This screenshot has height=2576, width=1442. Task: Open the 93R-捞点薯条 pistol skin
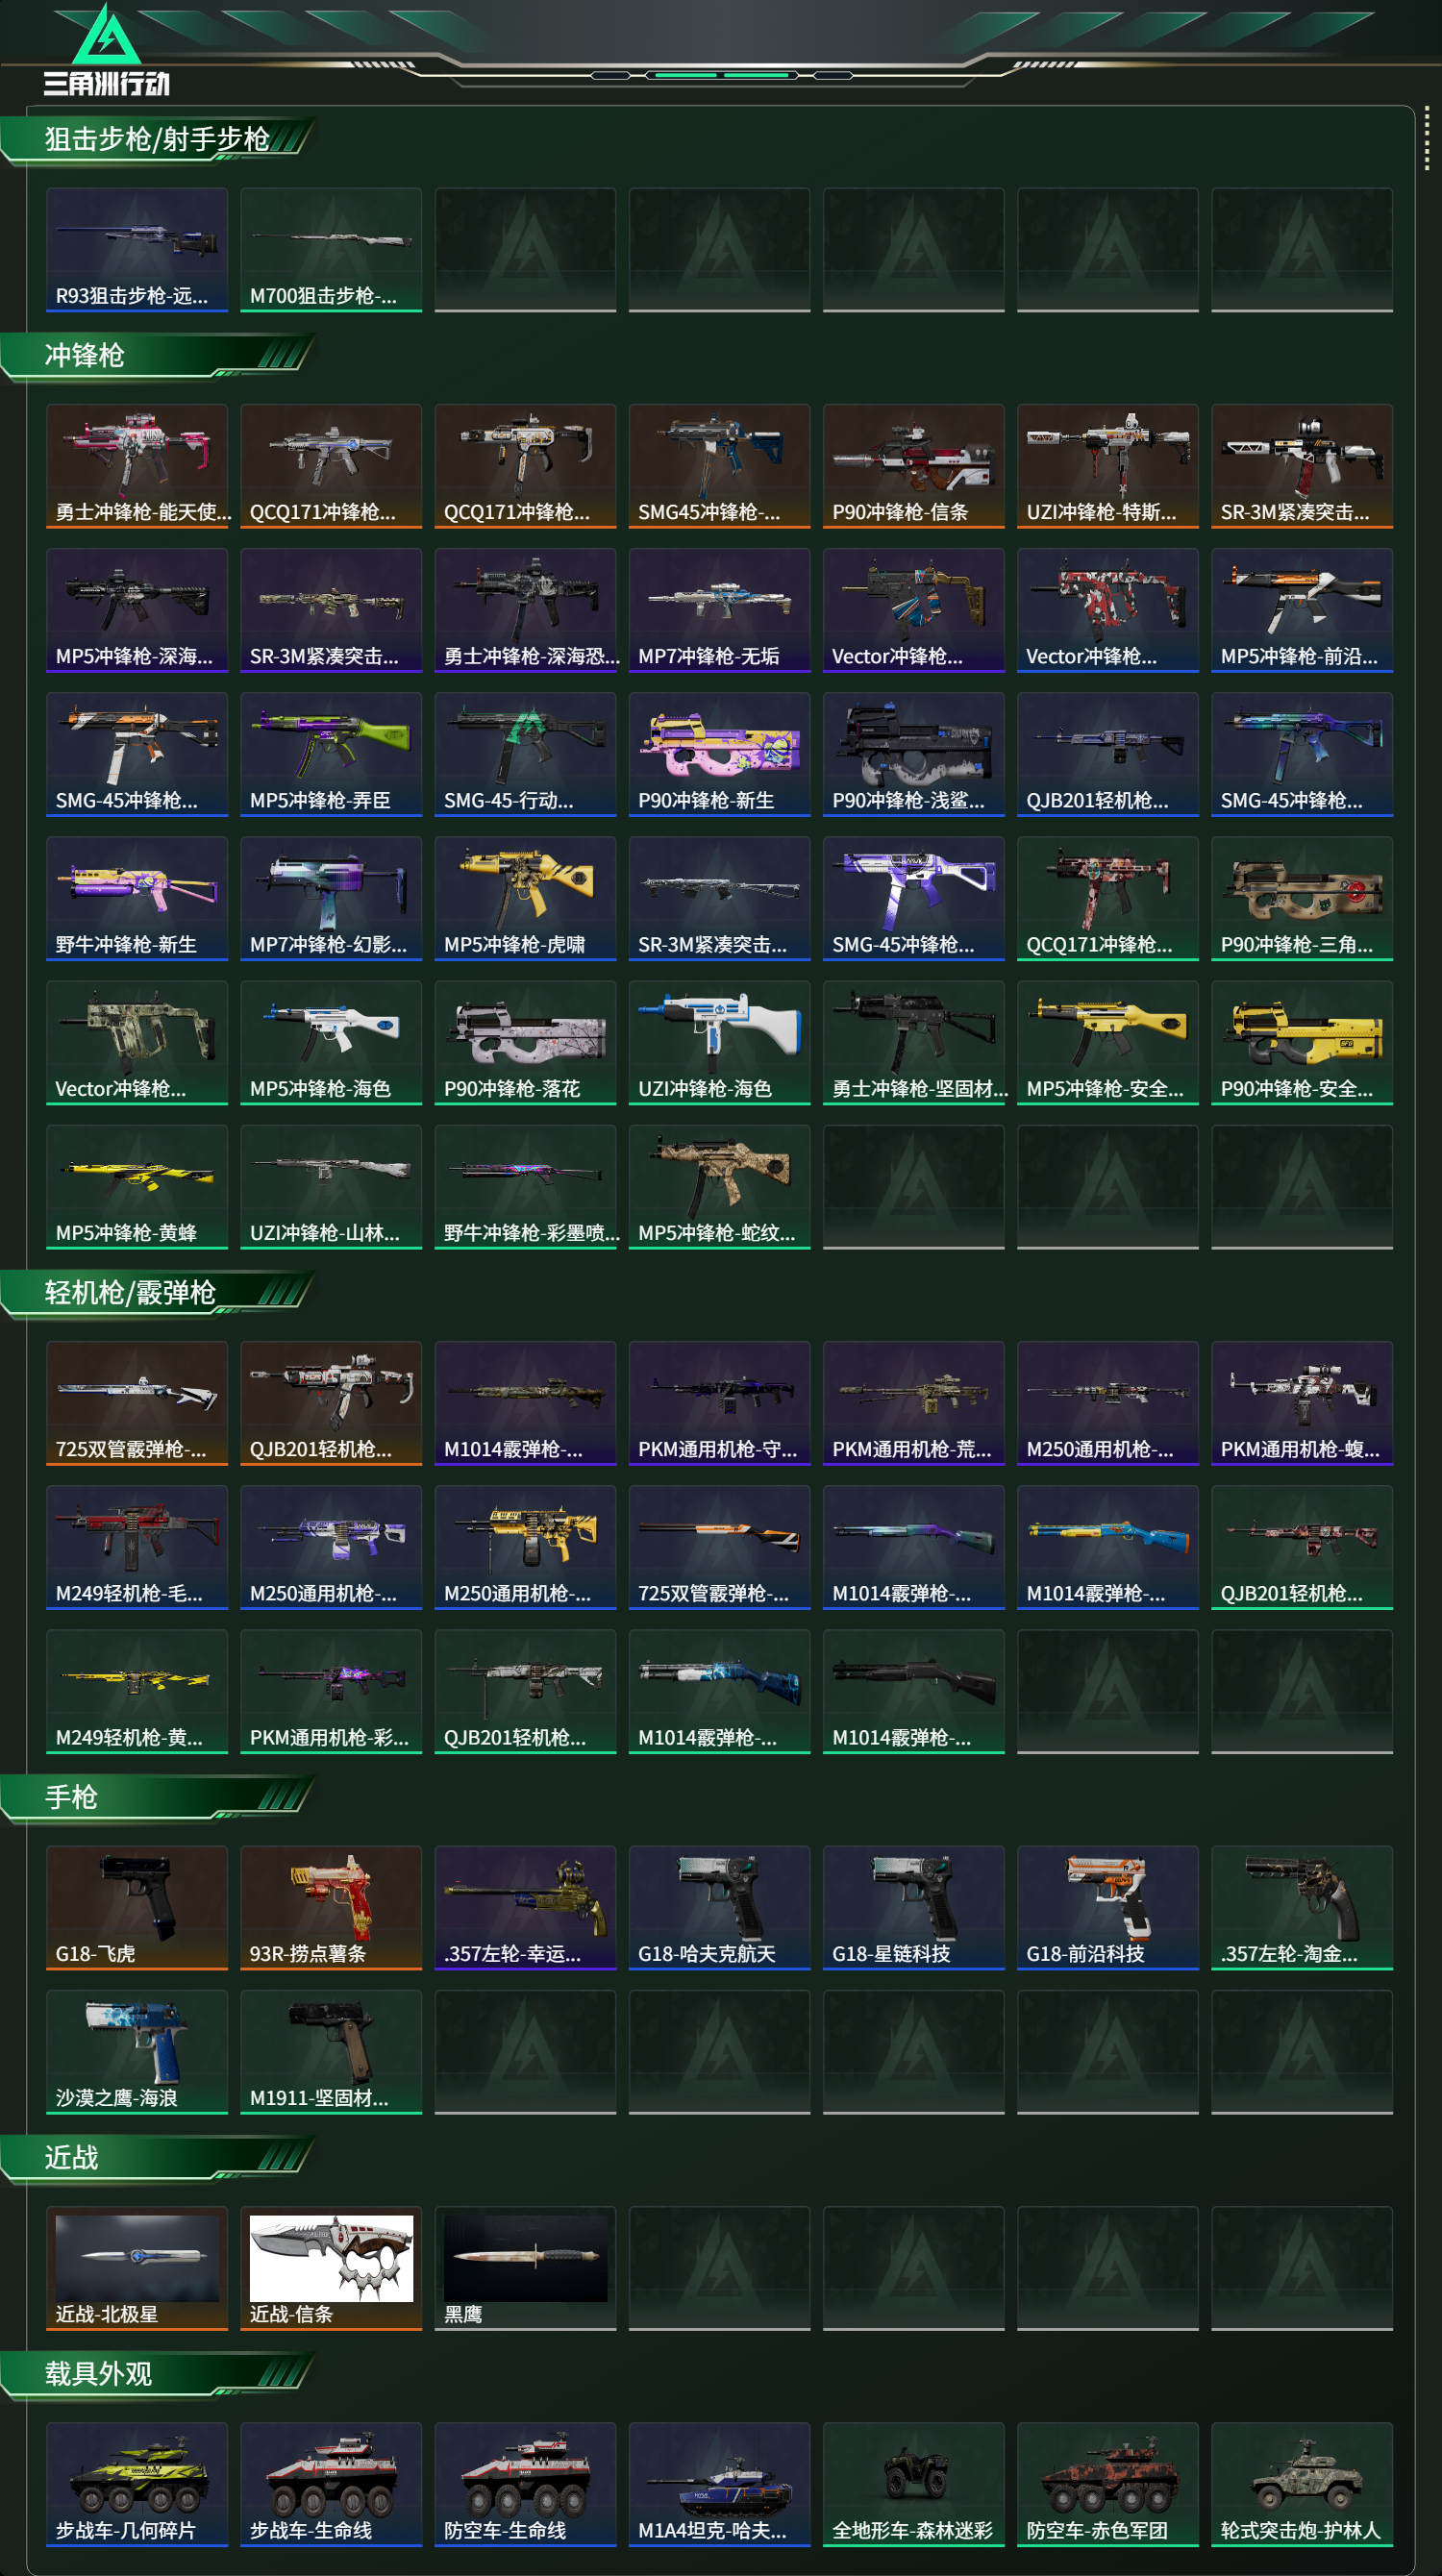click(331, 1906)
